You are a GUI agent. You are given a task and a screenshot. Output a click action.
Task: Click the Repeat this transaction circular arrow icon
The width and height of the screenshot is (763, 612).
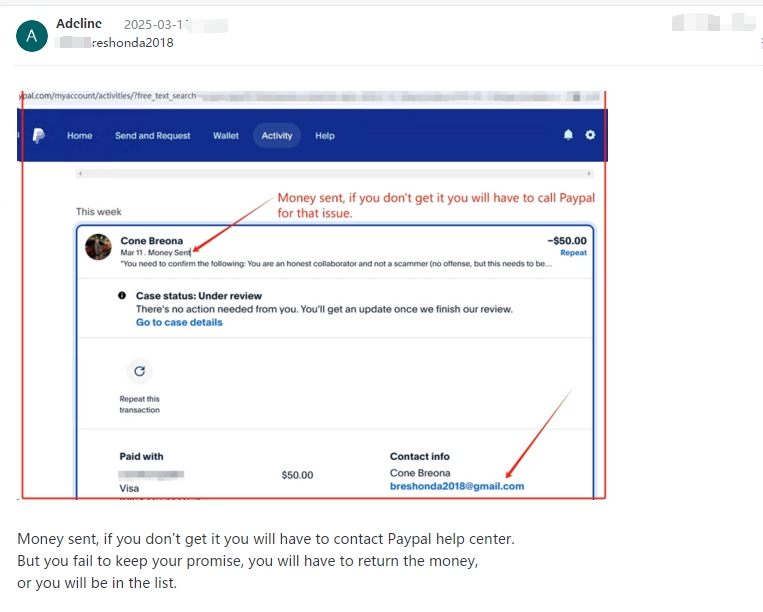coord(140,371)
